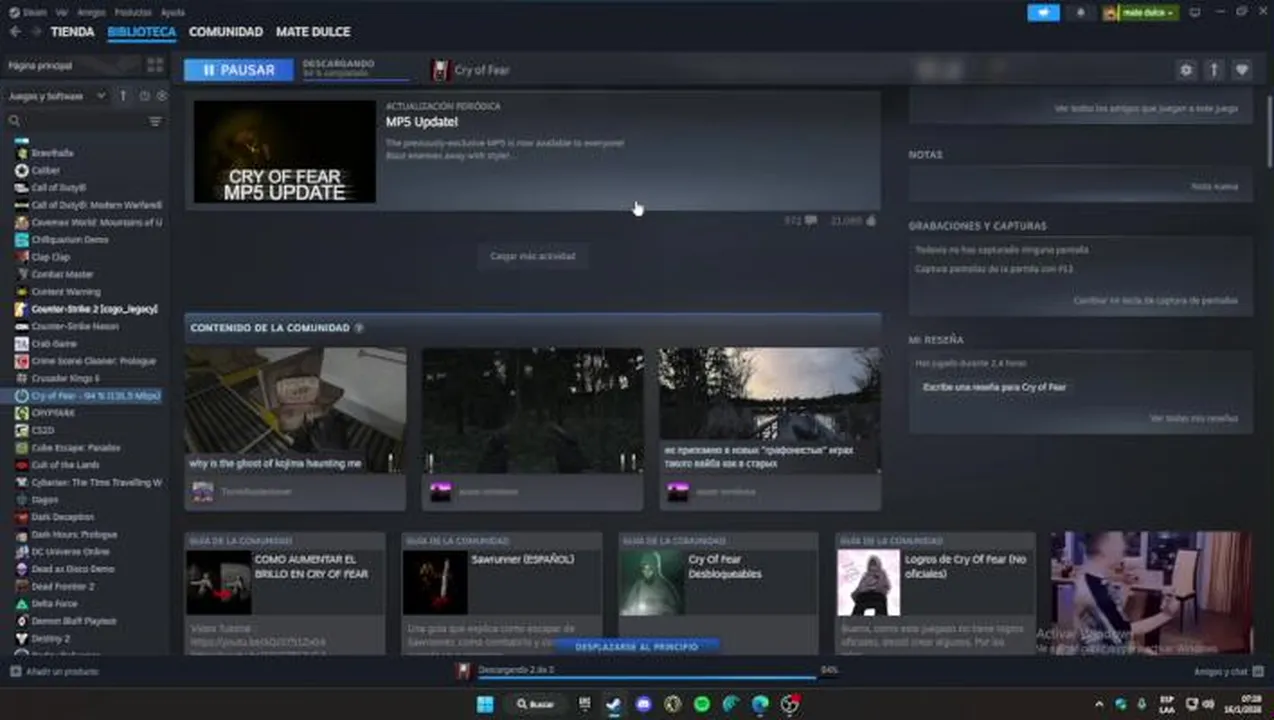Open the Sawrunner (ESPAÑOL) guide
Viewport: 1274px width, 720px height.
[x=502, y=594]
